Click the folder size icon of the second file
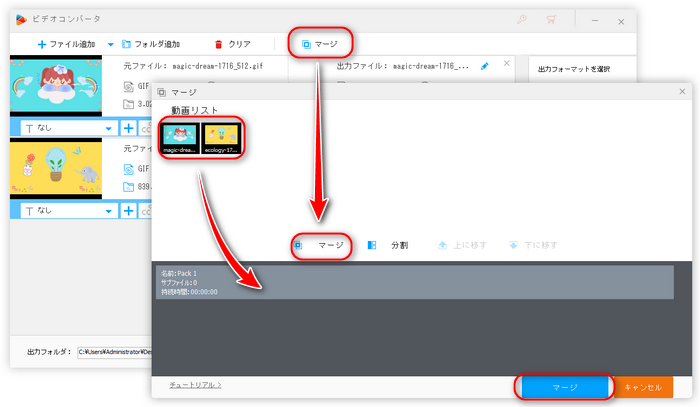Screen dimensions: 700x407 (x=128, y=187)
